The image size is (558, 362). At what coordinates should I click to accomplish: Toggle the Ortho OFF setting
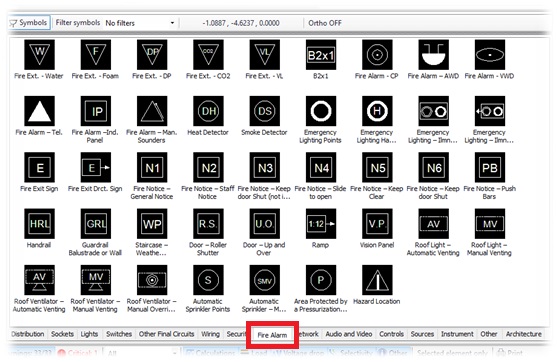(325, 23)
